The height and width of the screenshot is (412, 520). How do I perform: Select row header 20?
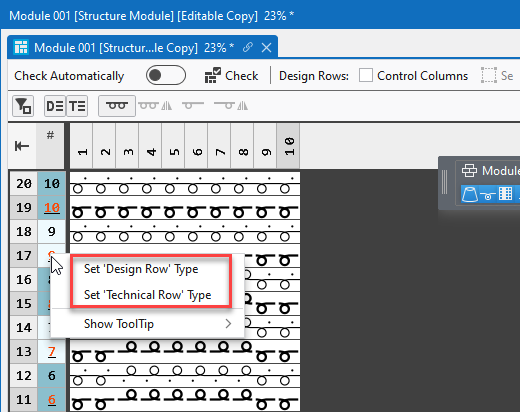click(24, 183)
